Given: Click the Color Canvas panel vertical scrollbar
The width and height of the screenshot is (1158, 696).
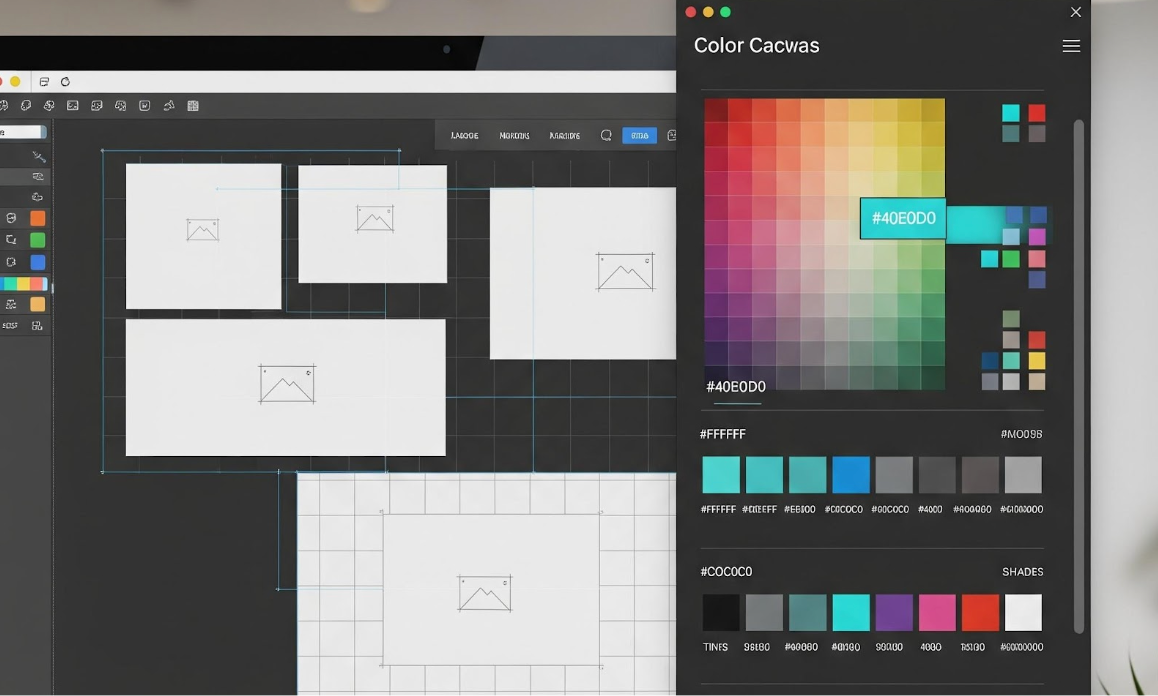Looking at the screenshot, I should pyautogui.click(x=1078, y=375).
